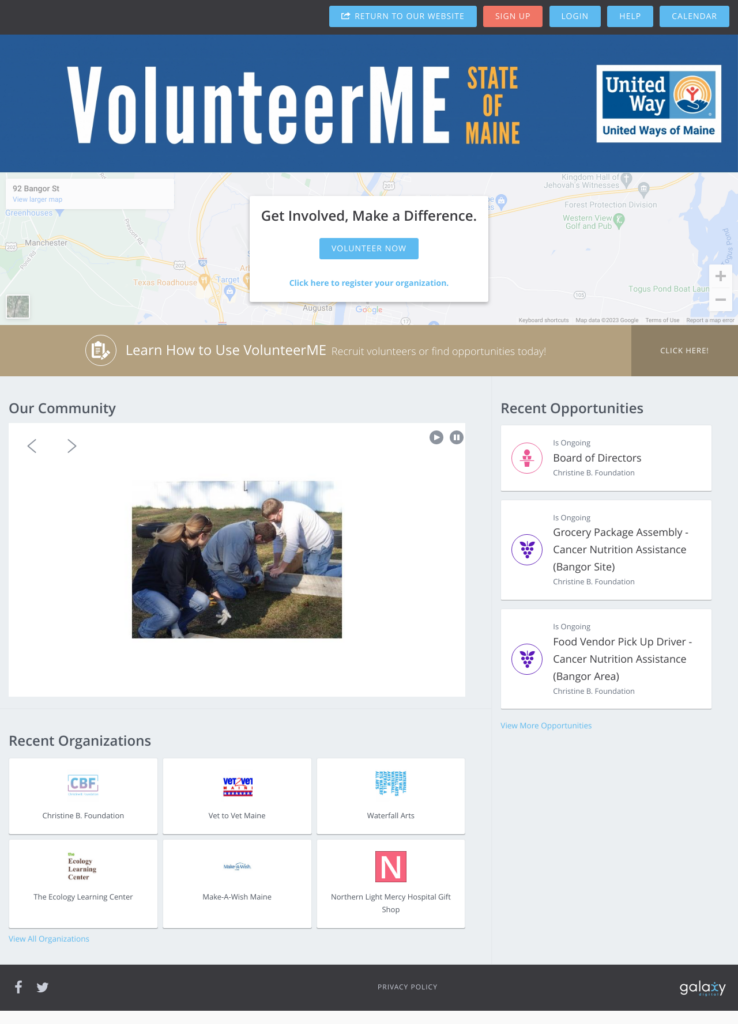
Task: Click Keyboard shortcuts on the map
Action: (543, 320)
